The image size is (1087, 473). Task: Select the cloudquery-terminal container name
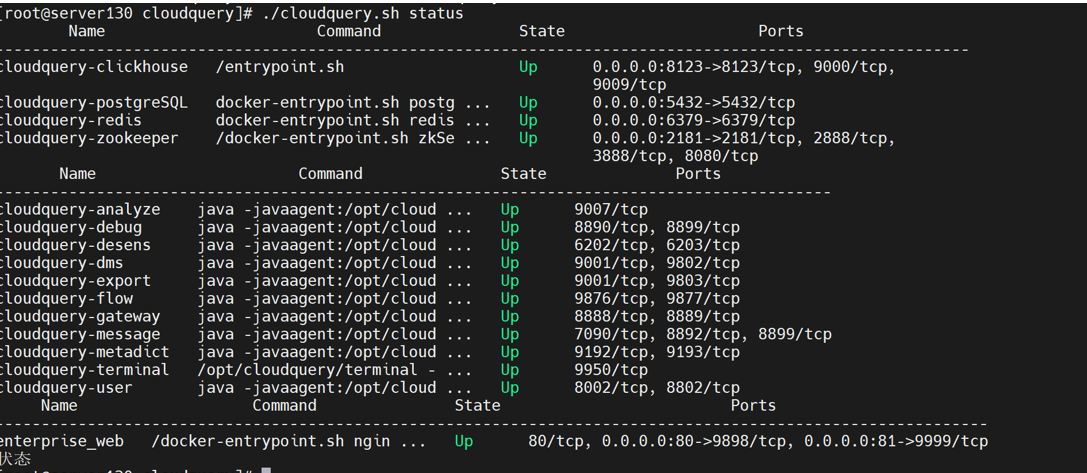pos(85,370)
